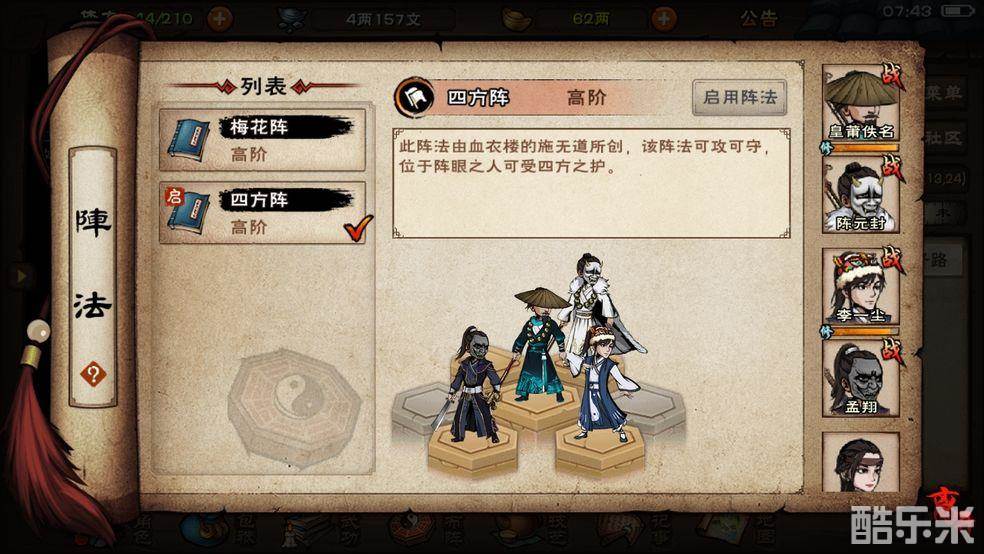Open the 公告 announcements menu

click(x=758, y=19)
